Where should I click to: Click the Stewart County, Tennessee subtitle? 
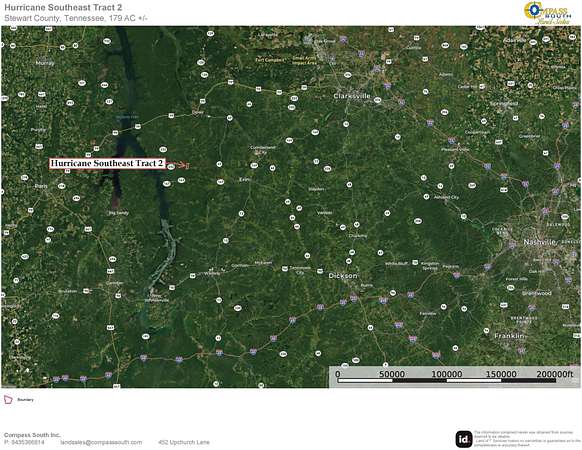[x=76, y=18]
